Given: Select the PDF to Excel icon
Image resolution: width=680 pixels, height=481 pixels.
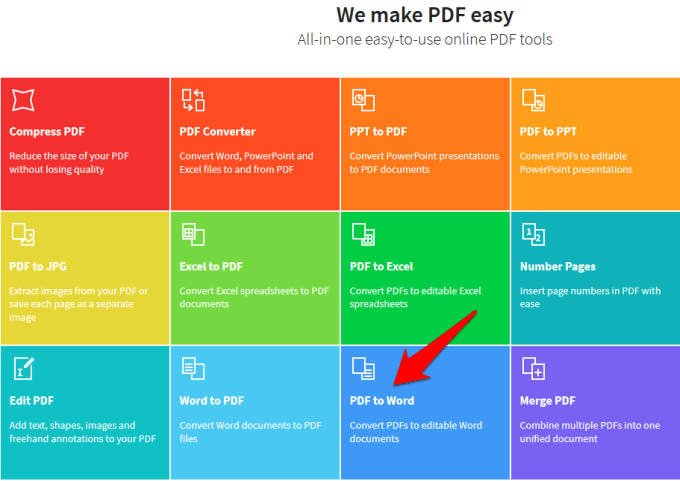Looking at the screenshot, I should point(363,235).
